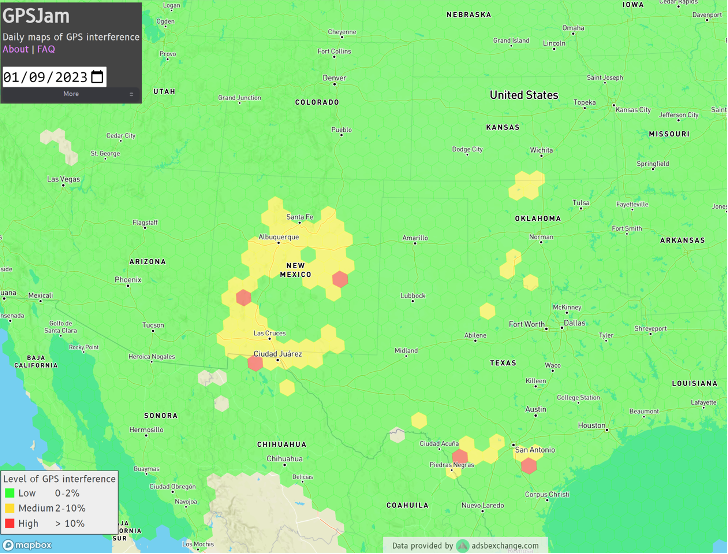The image size is (728, 554).
Task: Select red hexagon south of San Antonio
Action: coord(529,465)
